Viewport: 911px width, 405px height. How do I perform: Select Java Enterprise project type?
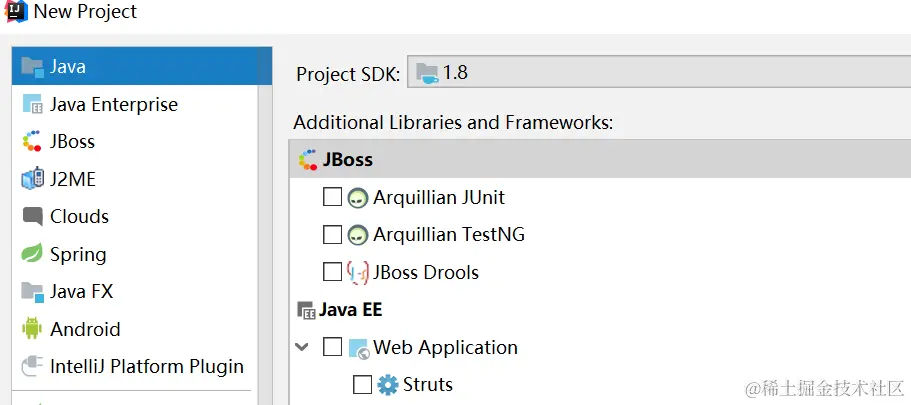pos(135,104)
